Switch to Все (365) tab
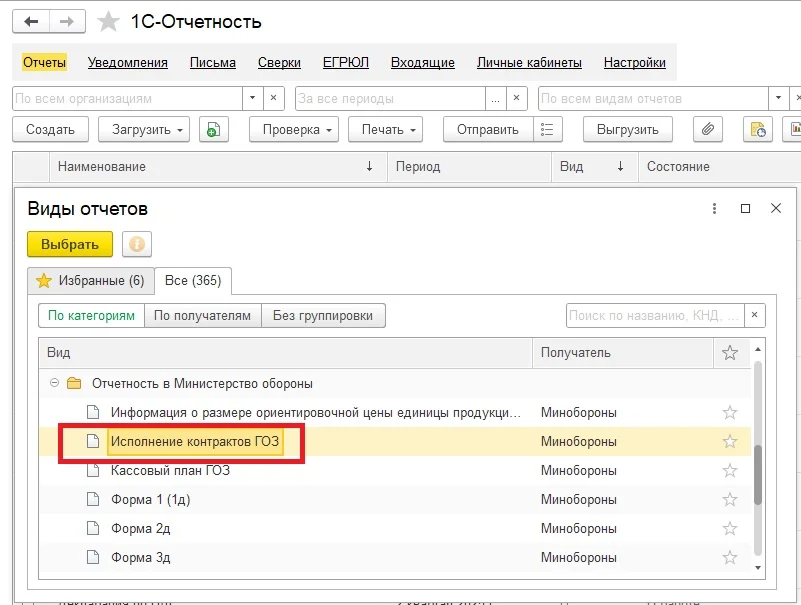 (193, 281)
